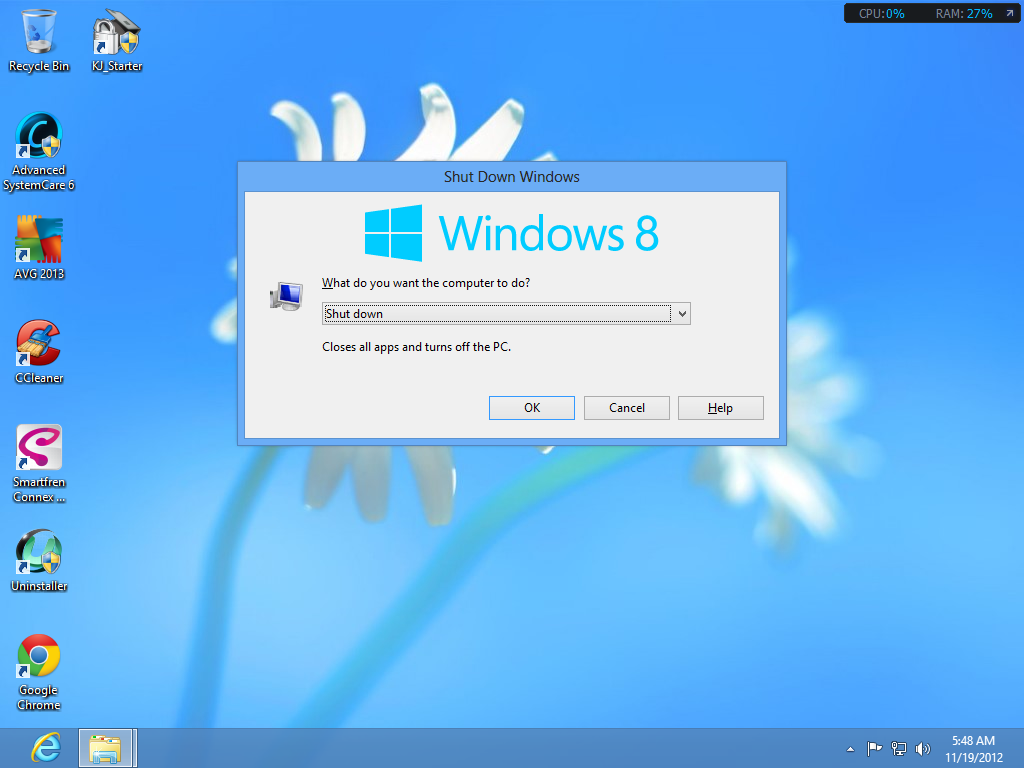This screenshot has width=1024, height=768.
Task: Open the network tray icon
Action: click(x=899, y=748)
